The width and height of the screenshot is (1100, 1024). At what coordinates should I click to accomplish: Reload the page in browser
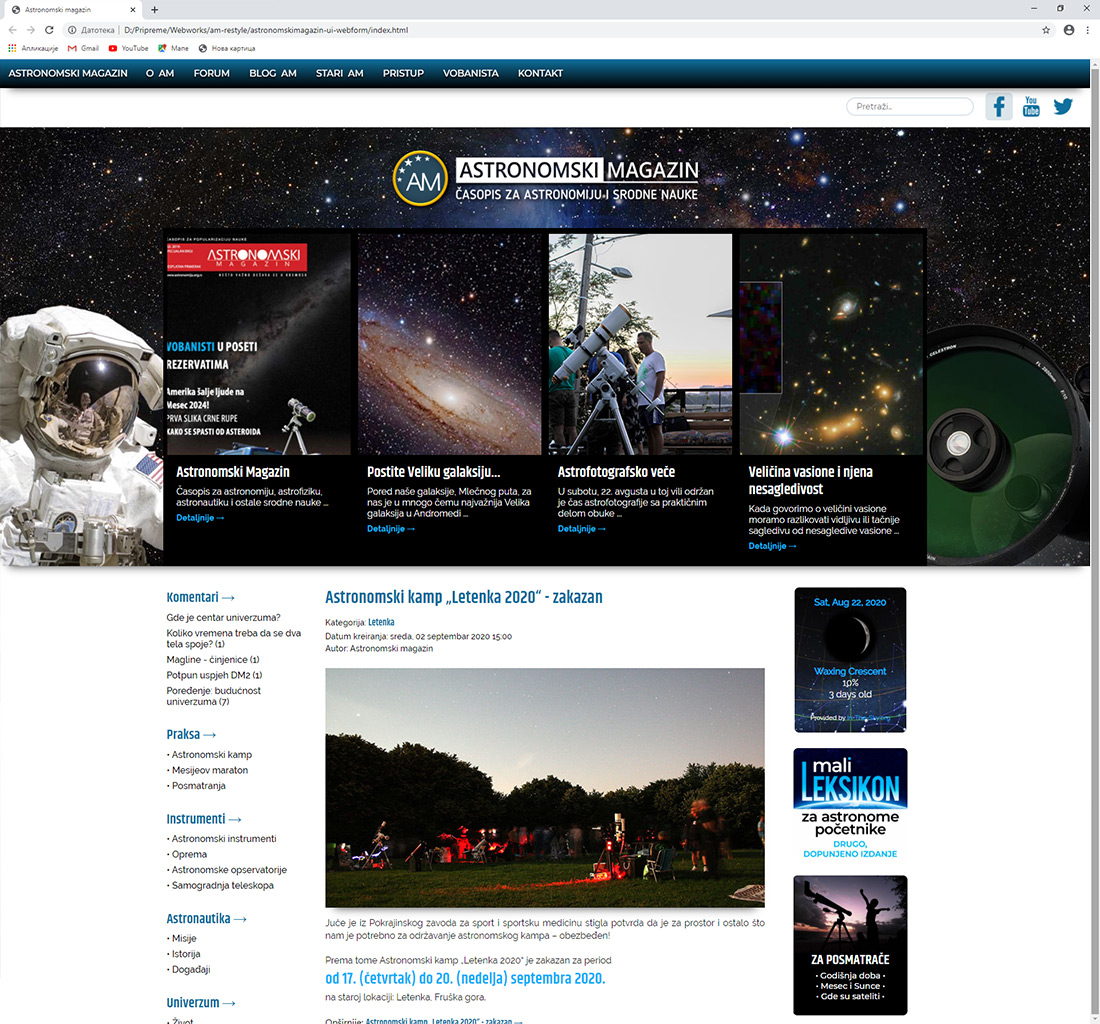[x=49, y=30]
